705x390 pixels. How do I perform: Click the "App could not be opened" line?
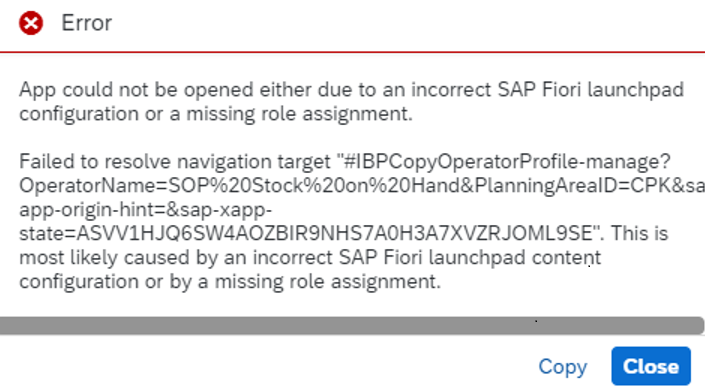coord(352,90)
